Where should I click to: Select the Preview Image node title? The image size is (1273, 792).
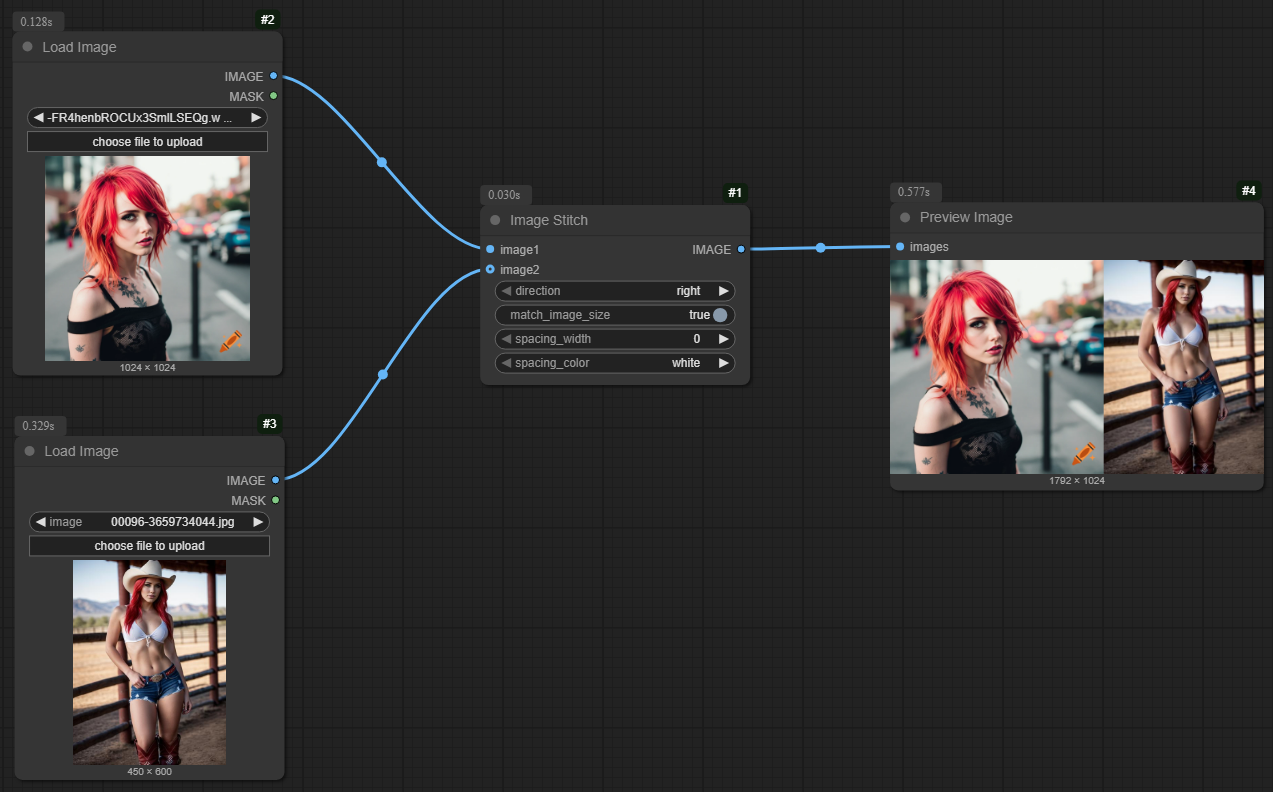click(x=966, y=217)
